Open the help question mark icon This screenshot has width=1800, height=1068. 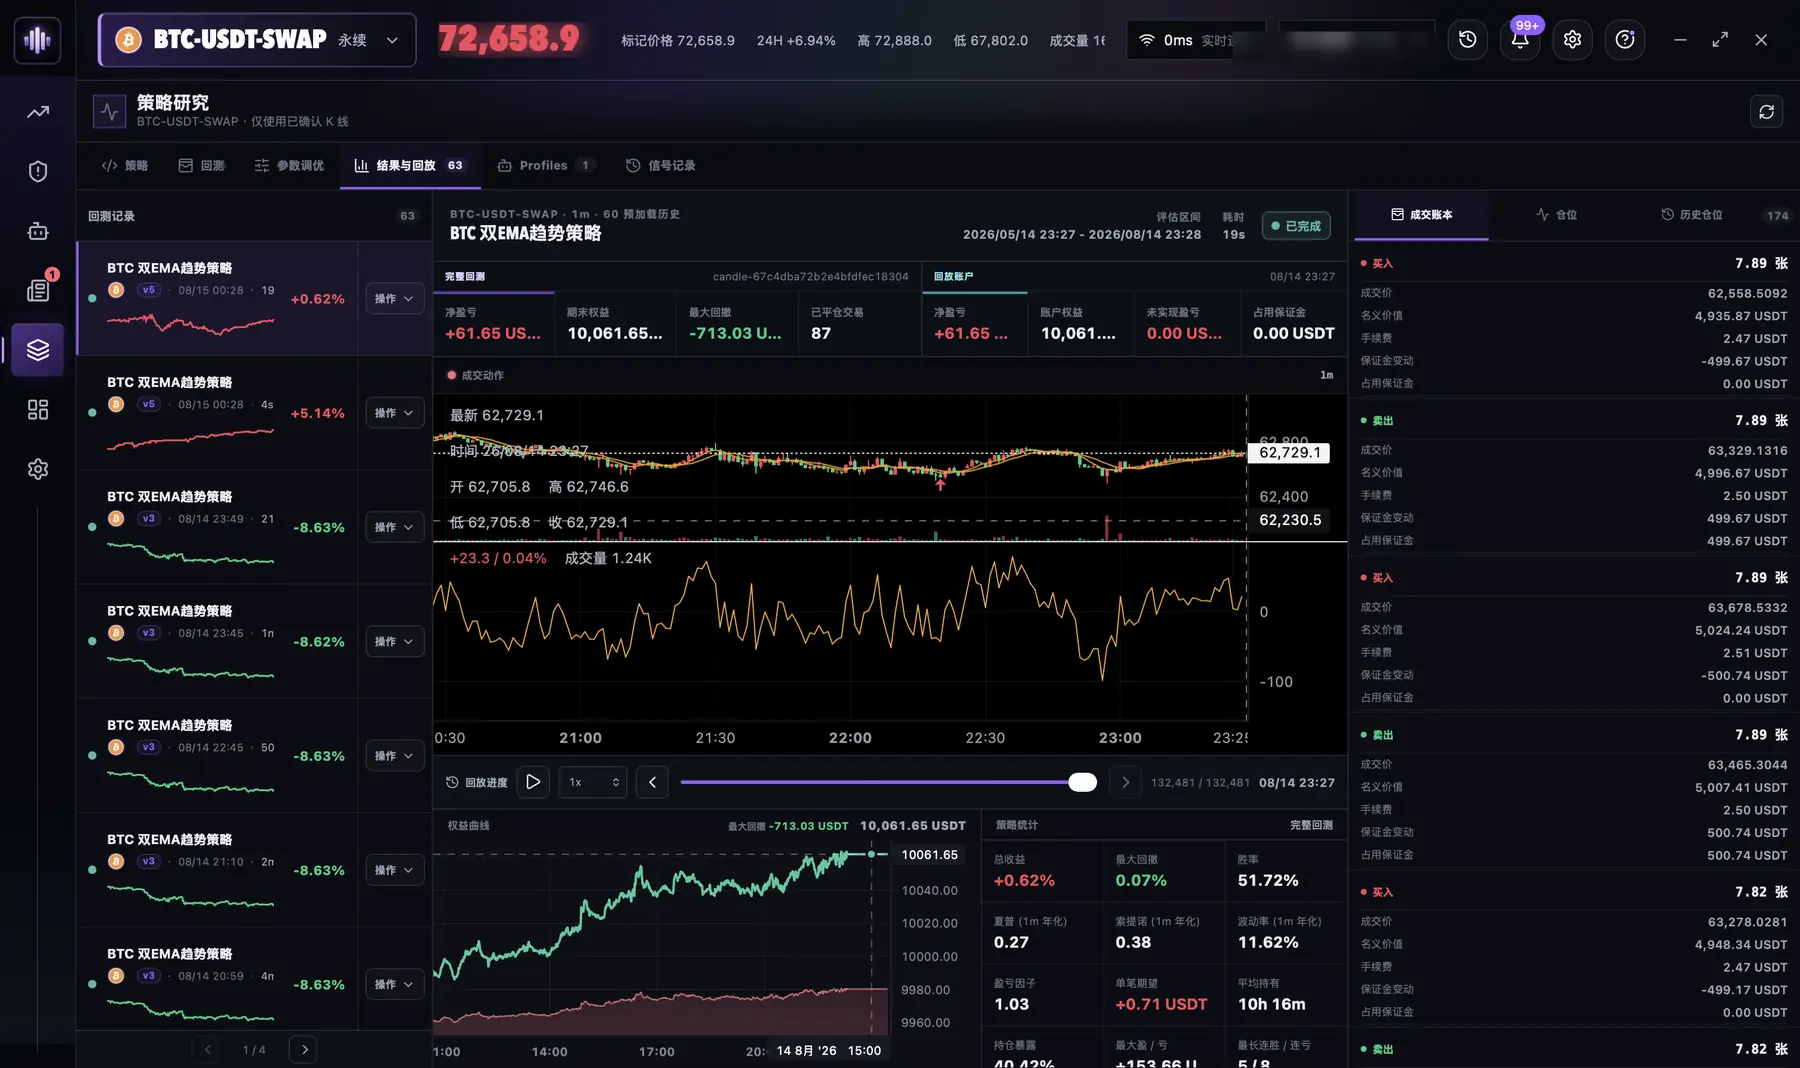click(x=1625, y=40)
